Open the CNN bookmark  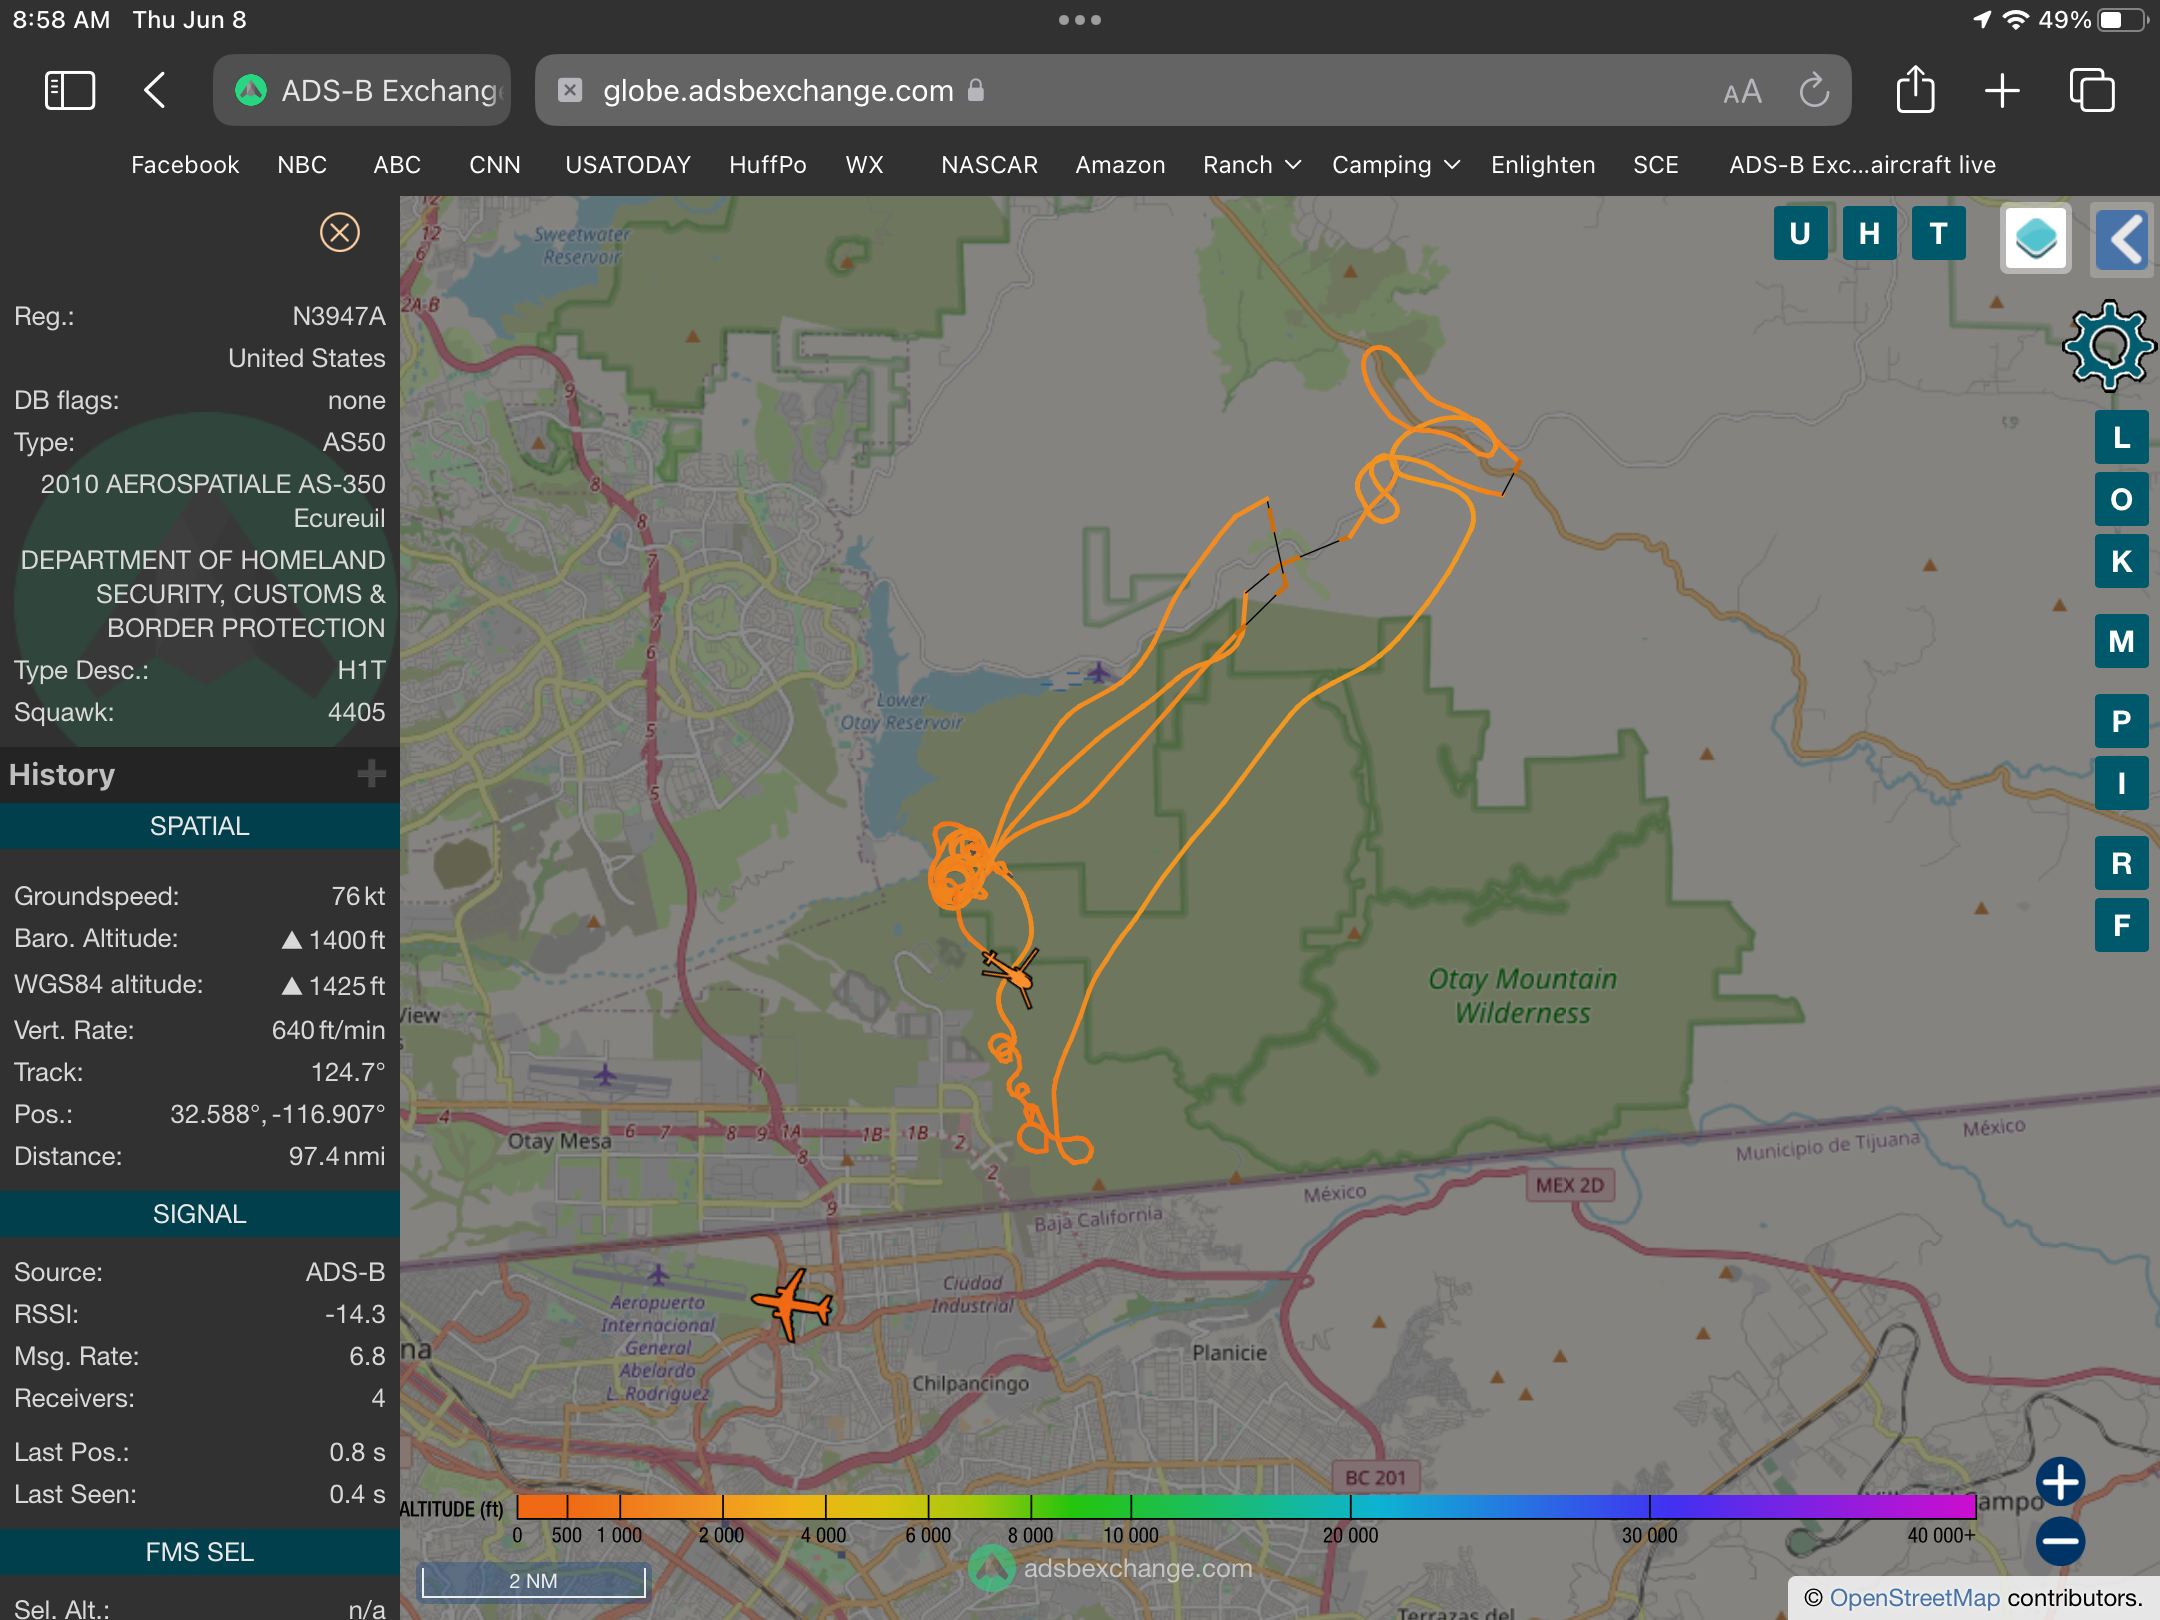click(x=495, y=165)
